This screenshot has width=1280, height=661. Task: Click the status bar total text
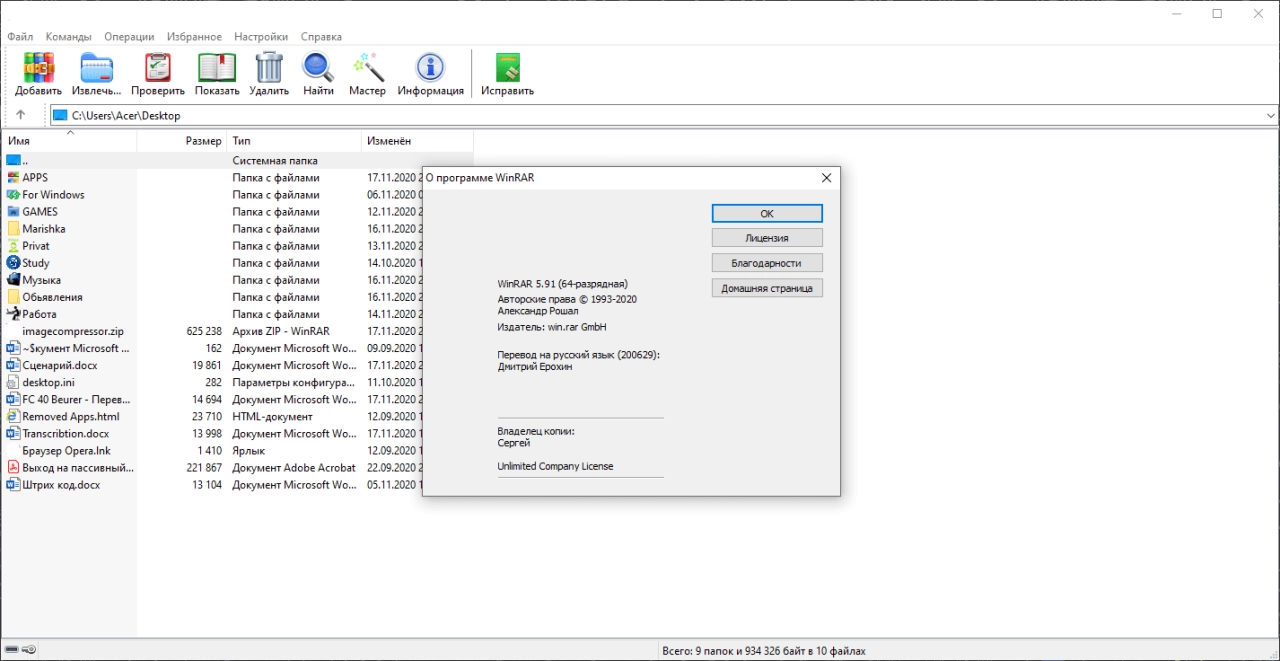764,651
